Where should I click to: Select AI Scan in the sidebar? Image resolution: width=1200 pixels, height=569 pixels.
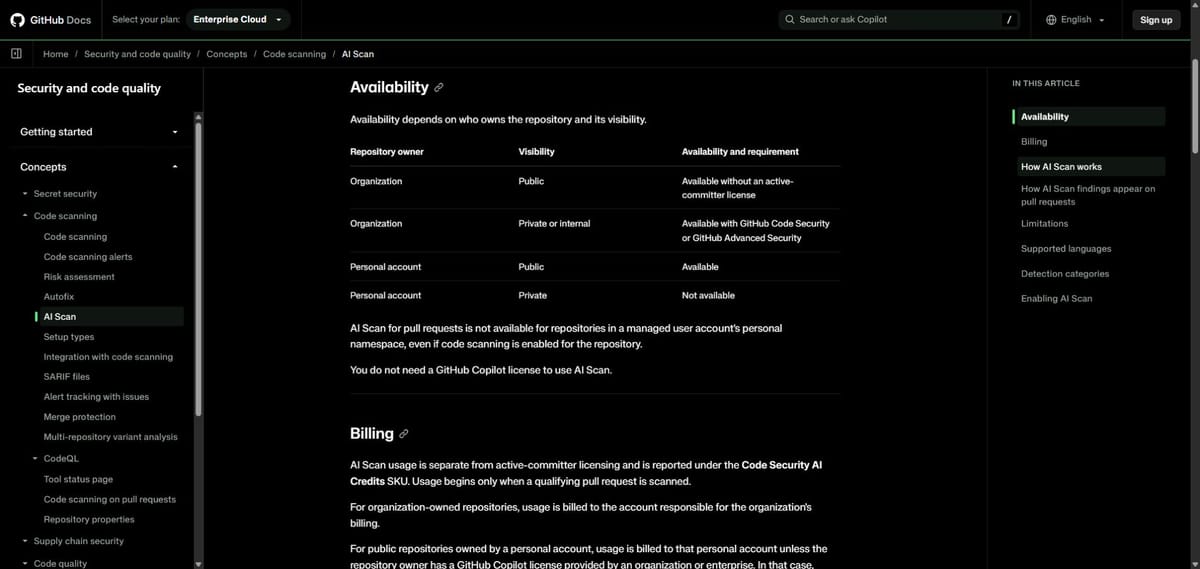pos(108,317)
